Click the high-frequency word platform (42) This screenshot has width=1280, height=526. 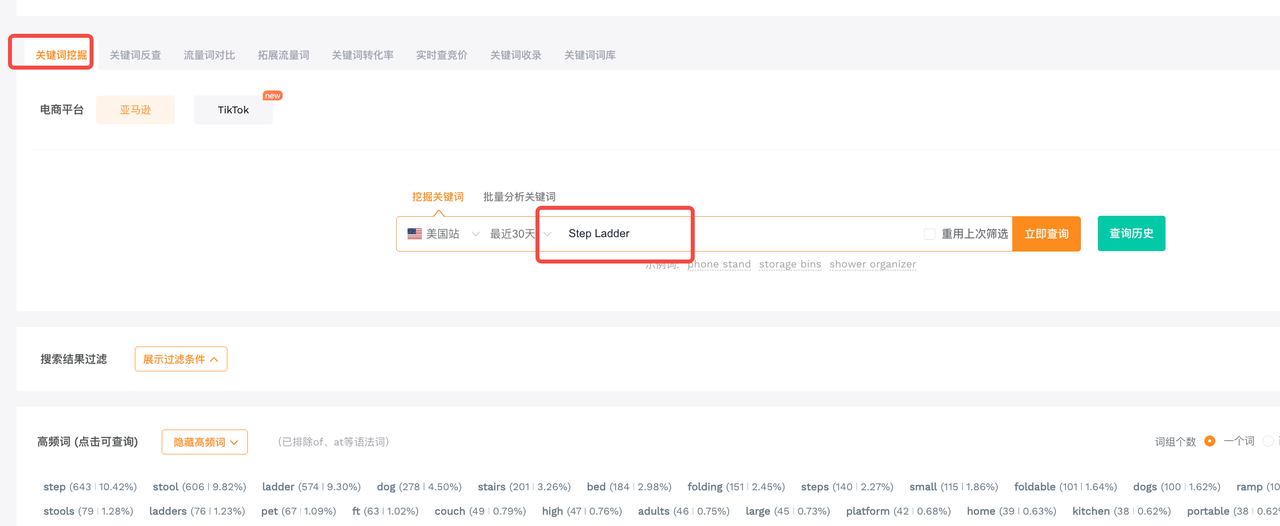tap(898, 511)
